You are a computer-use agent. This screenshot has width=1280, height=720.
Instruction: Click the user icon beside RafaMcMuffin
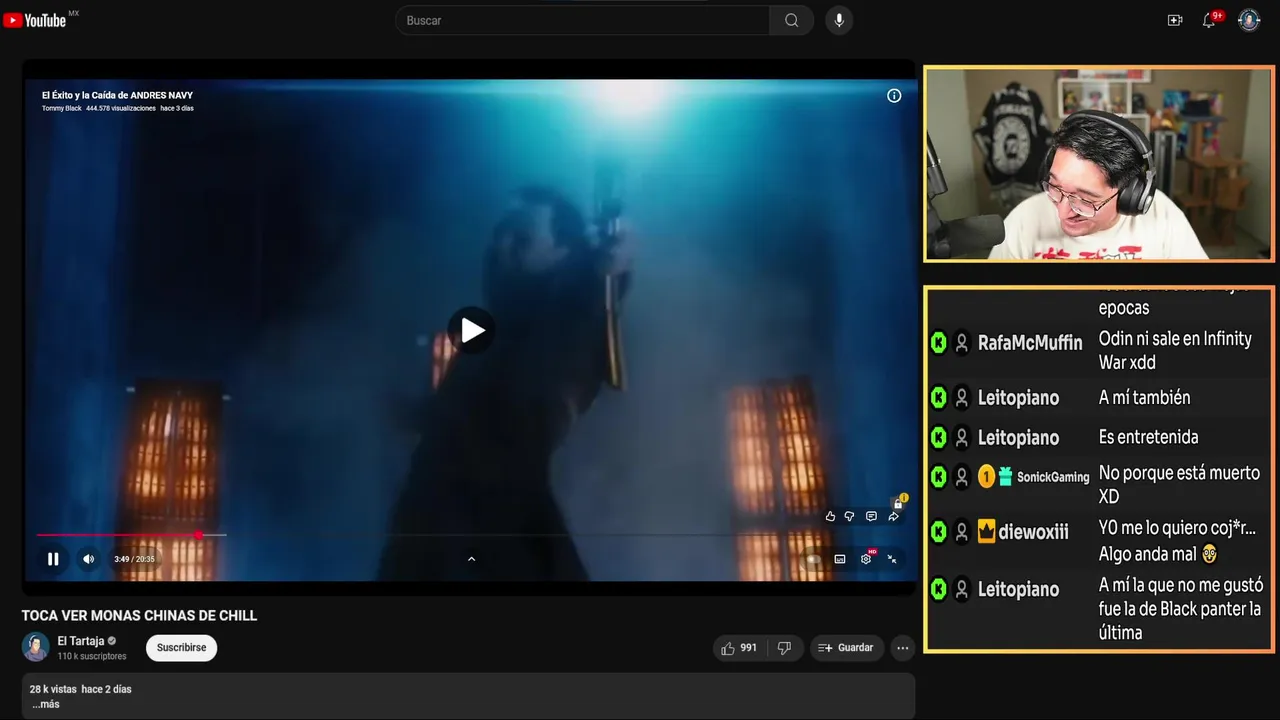[x=961, y=343]
